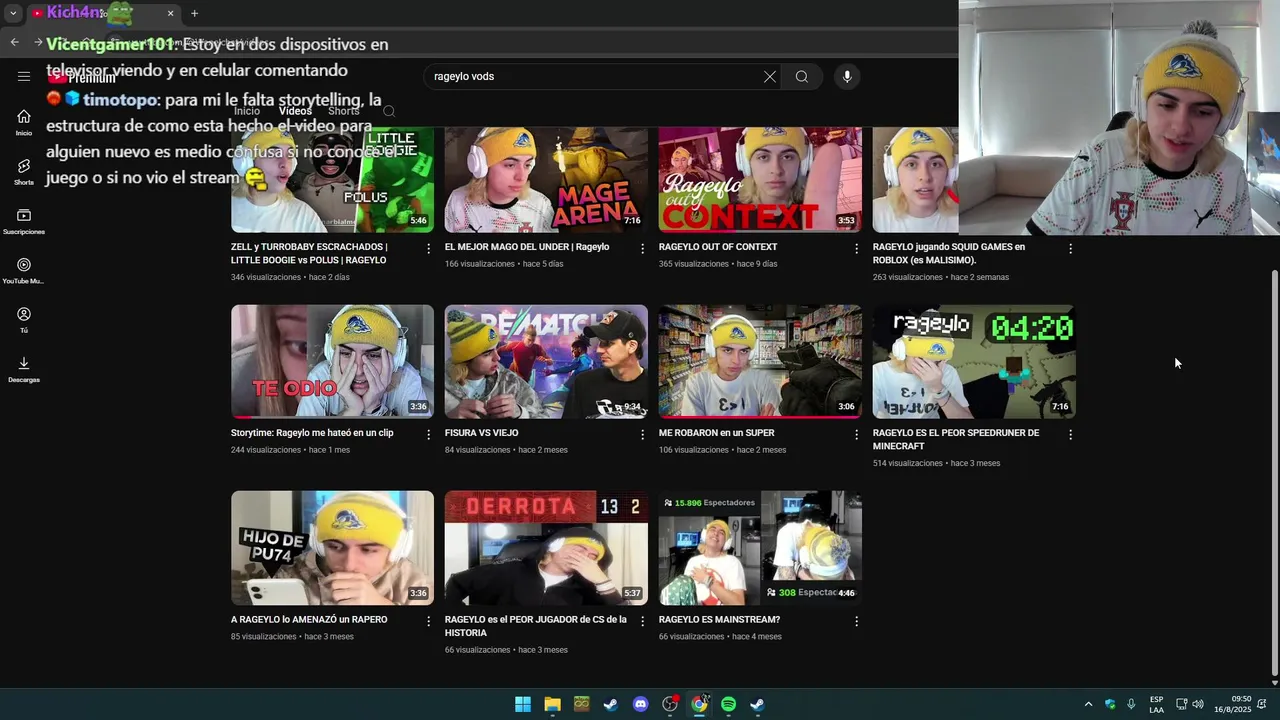Viewport: 1280px width, 720px height.
Task: Switch to the channel Shorts tab
Action: pyautogui.click(x=343, y=111)
